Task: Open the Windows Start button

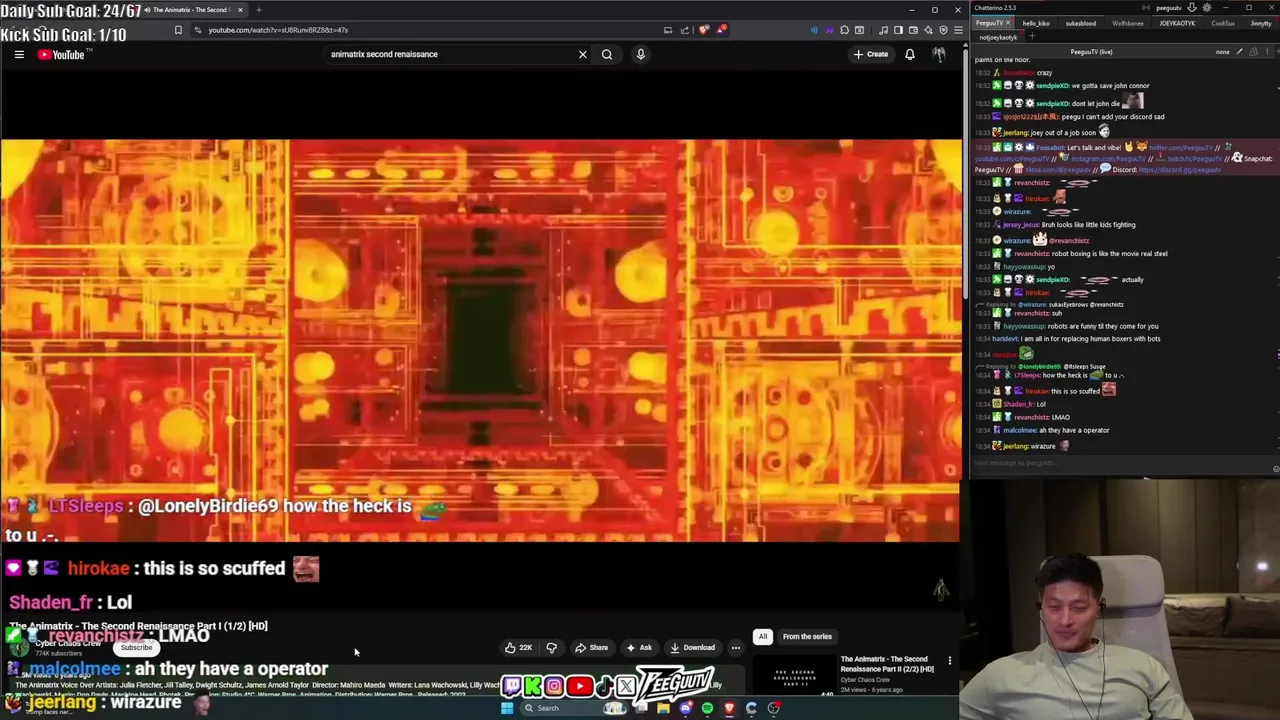Action: coord(507,708)
